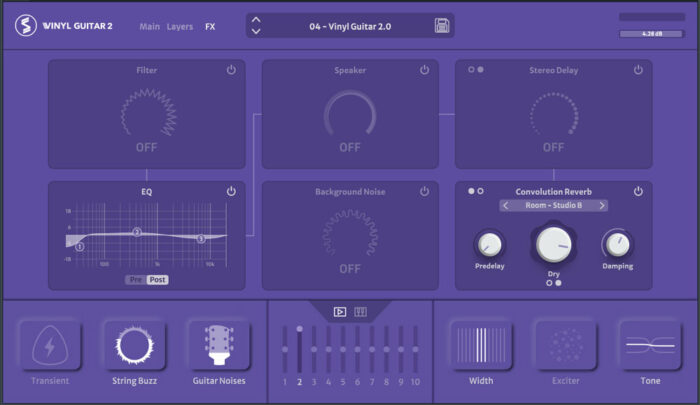The height and width of the screenshot is (405, 700).
Task: Select previous preset with up arrow
Action: pyautogui.click(x=256, y=20)
